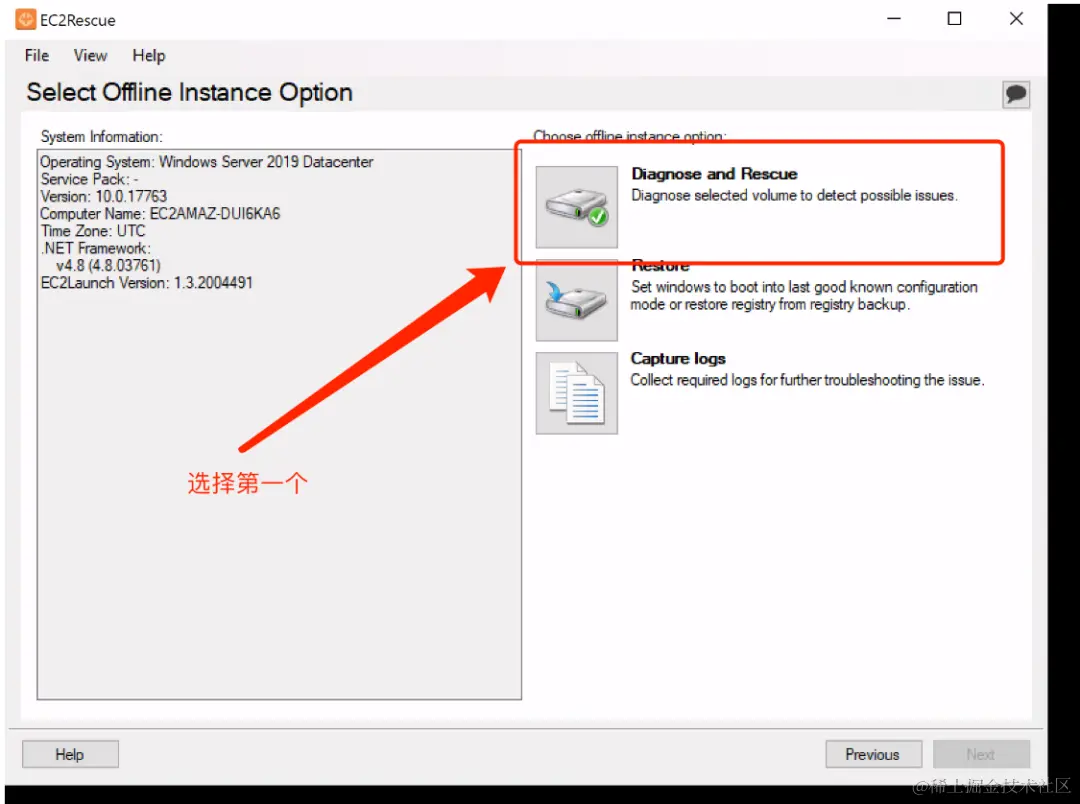Pick the Capture logs documents icon
This screenshot has width=1080, height=804.
pyautogui.click(x=577, y=393)
